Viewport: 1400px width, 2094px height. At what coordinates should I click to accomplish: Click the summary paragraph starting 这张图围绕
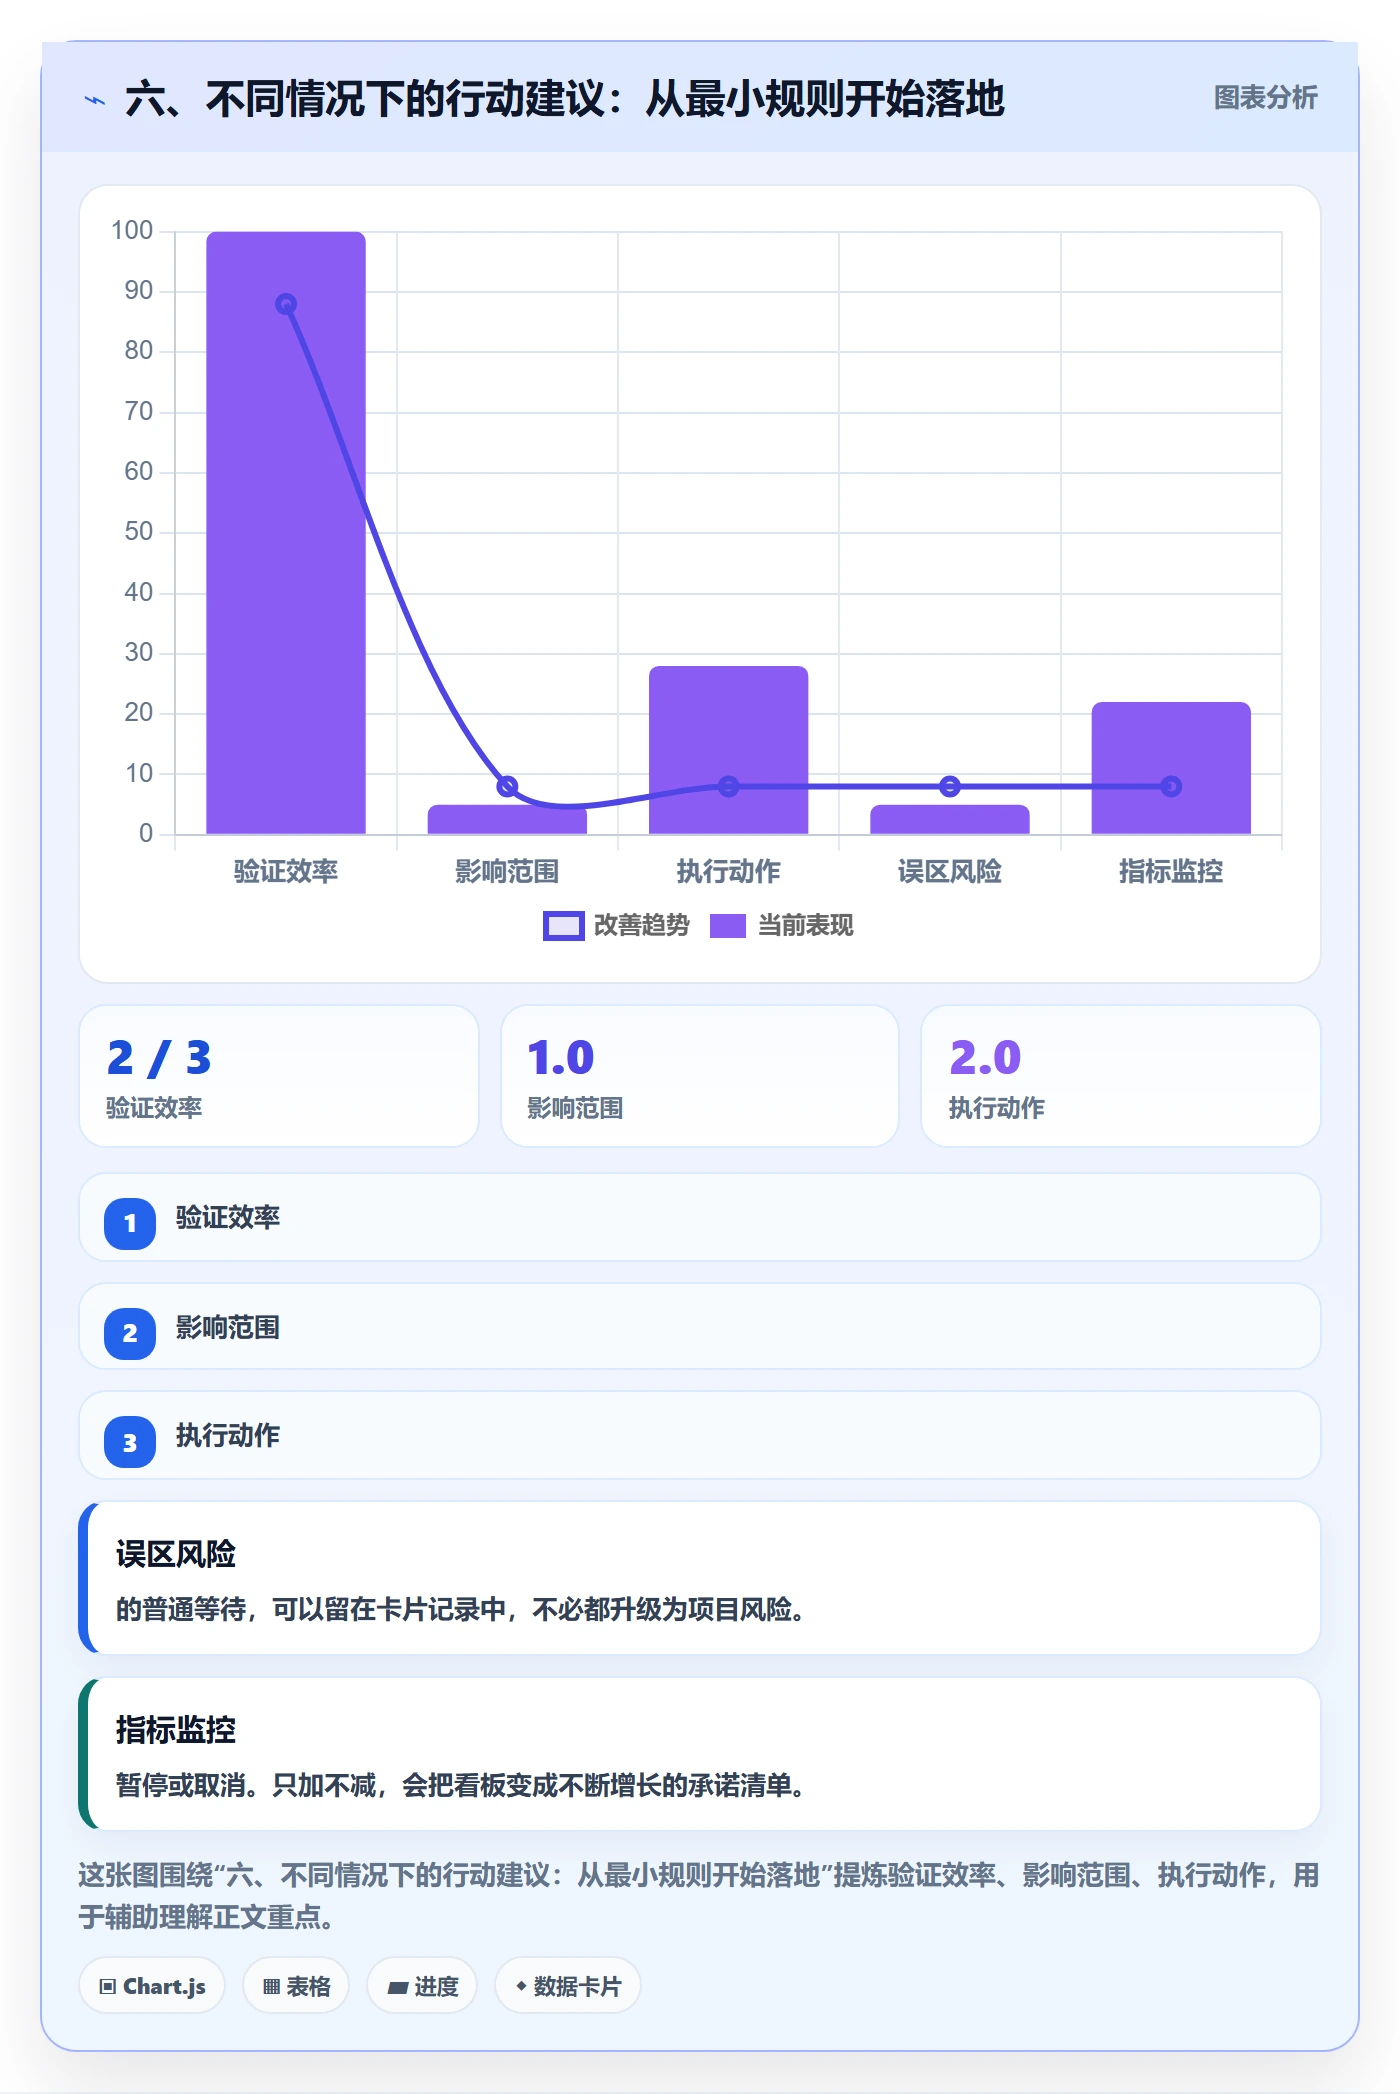[699, 1896]
